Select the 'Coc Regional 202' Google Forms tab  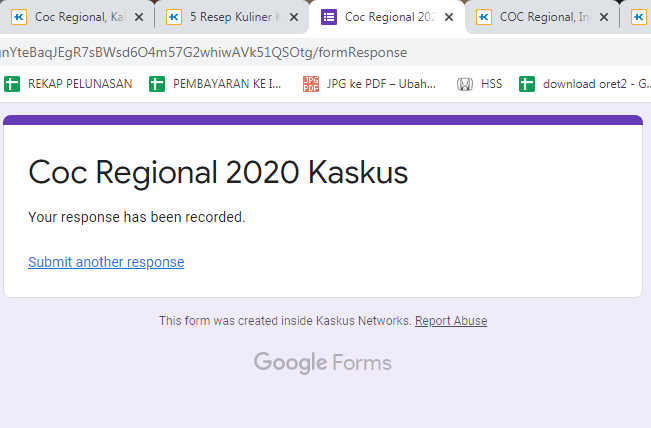(x=389, y=17)
